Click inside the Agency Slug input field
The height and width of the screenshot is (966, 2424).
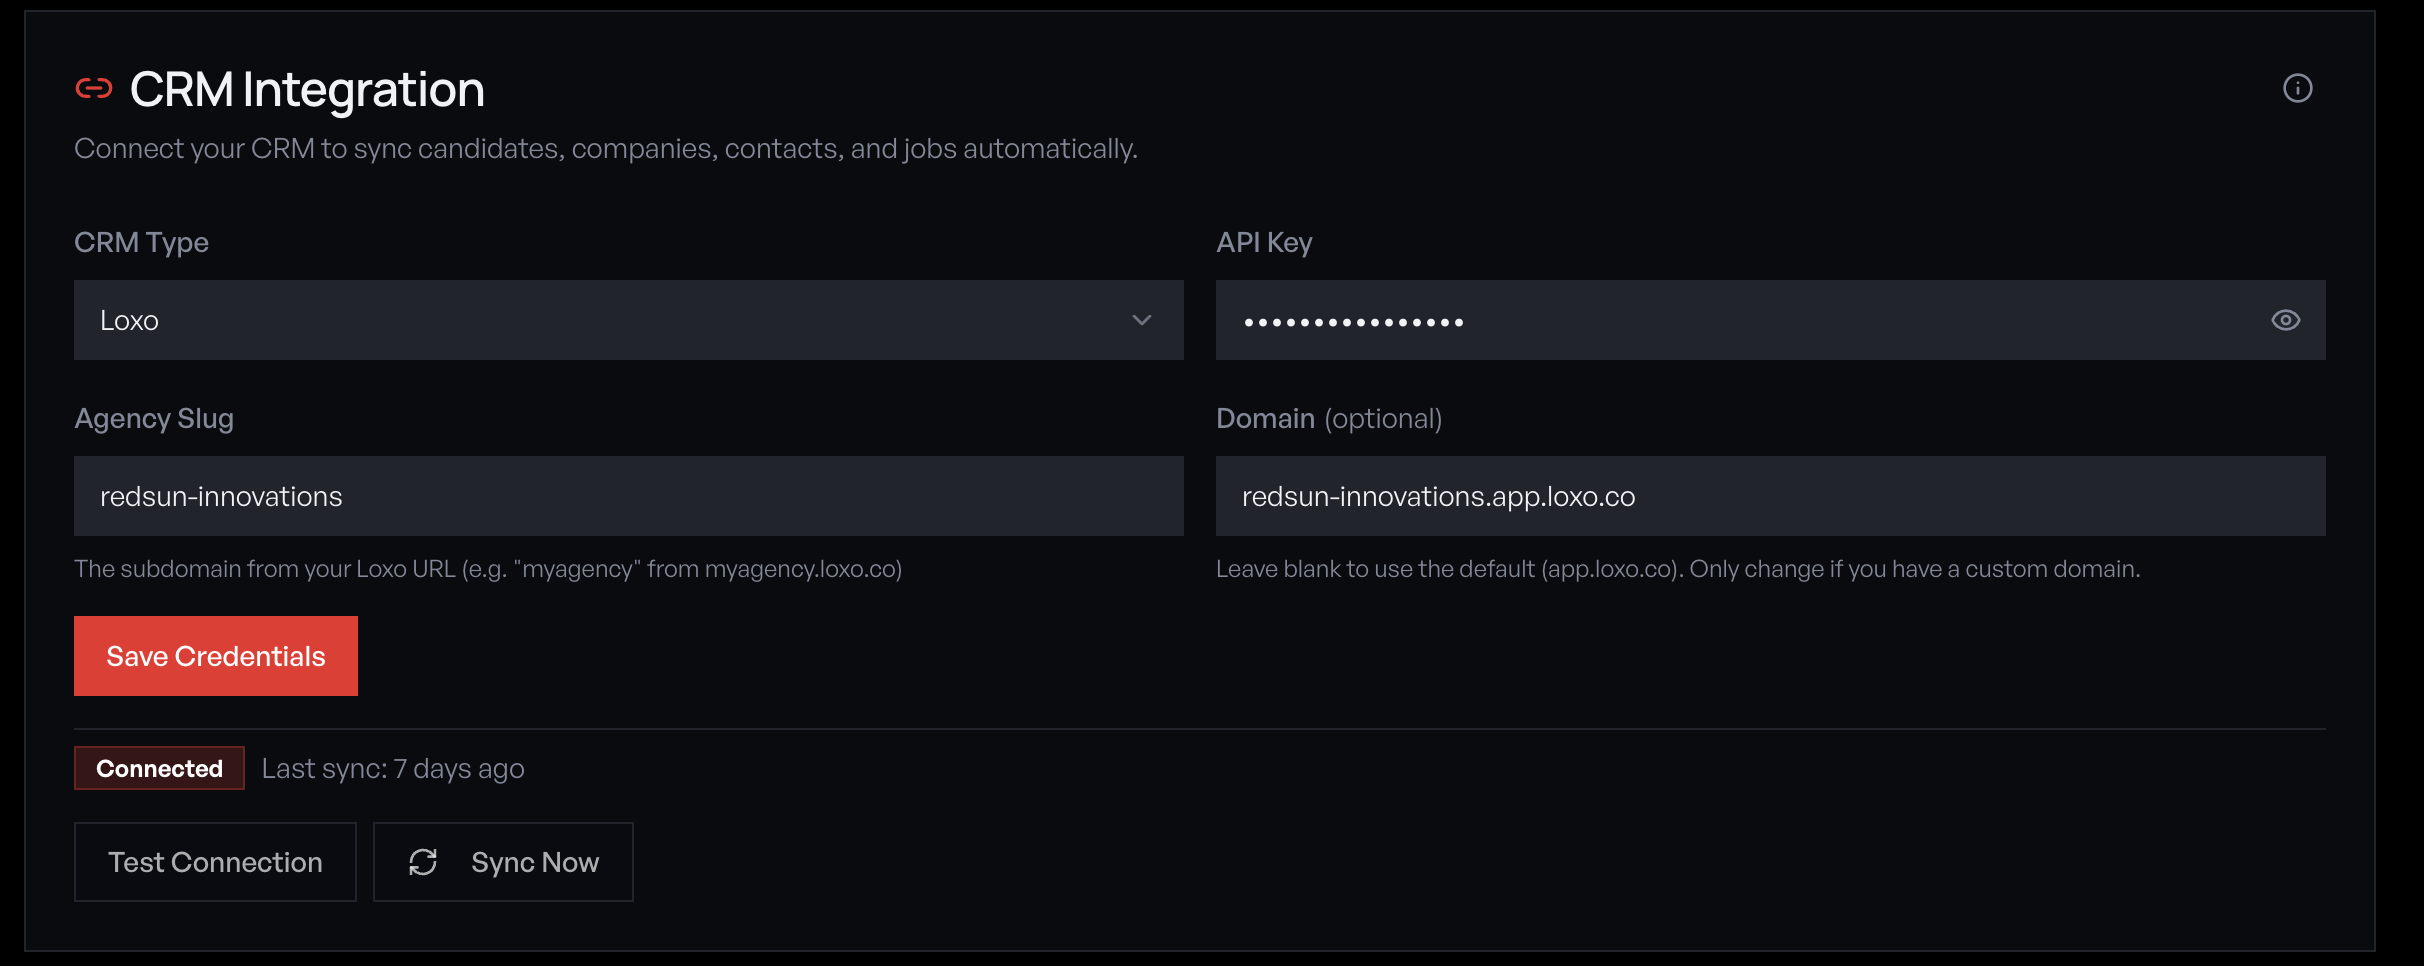628,496
